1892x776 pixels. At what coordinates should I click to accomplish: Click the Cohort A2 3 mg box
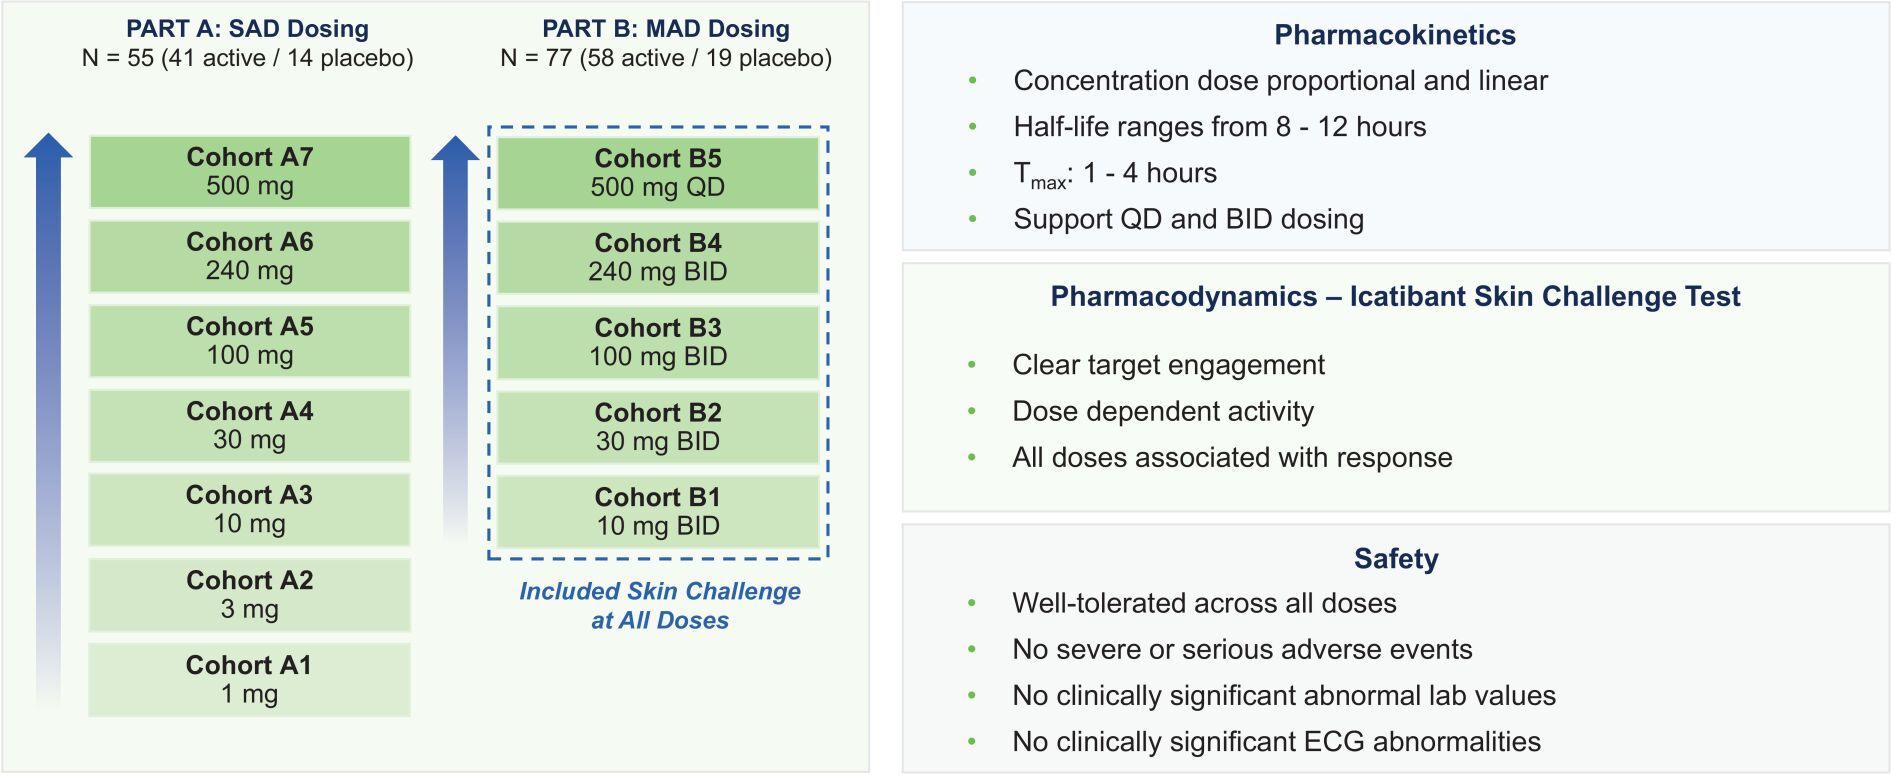250,594
